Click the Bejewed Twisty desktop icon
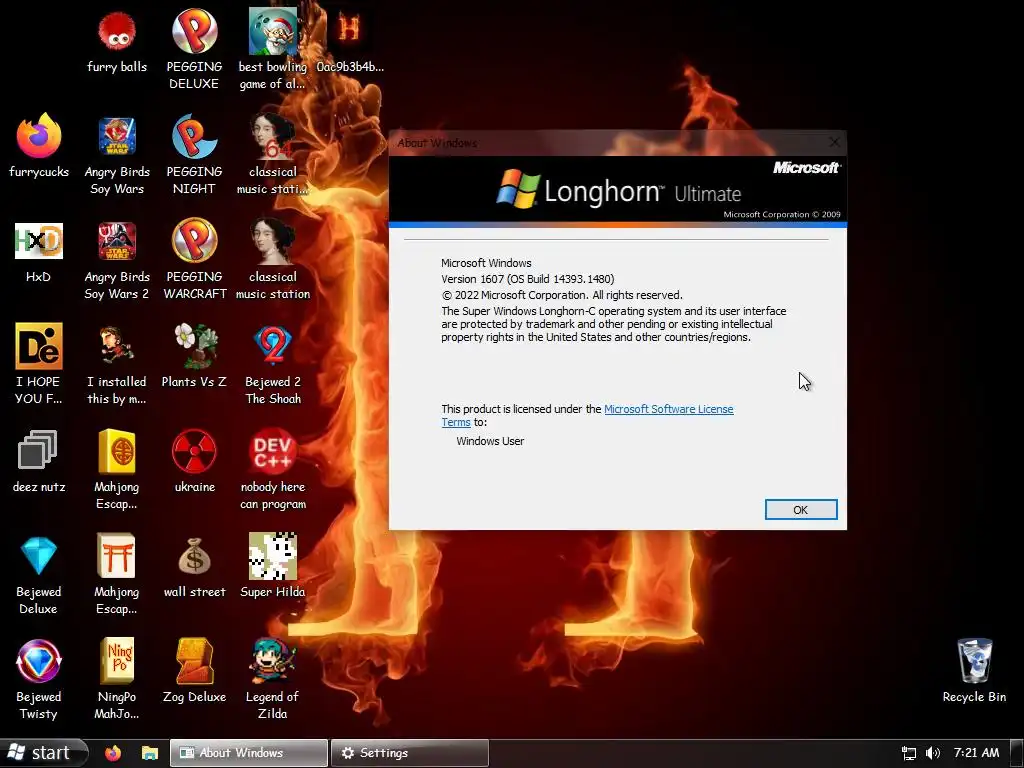 [x=39, y=680]
